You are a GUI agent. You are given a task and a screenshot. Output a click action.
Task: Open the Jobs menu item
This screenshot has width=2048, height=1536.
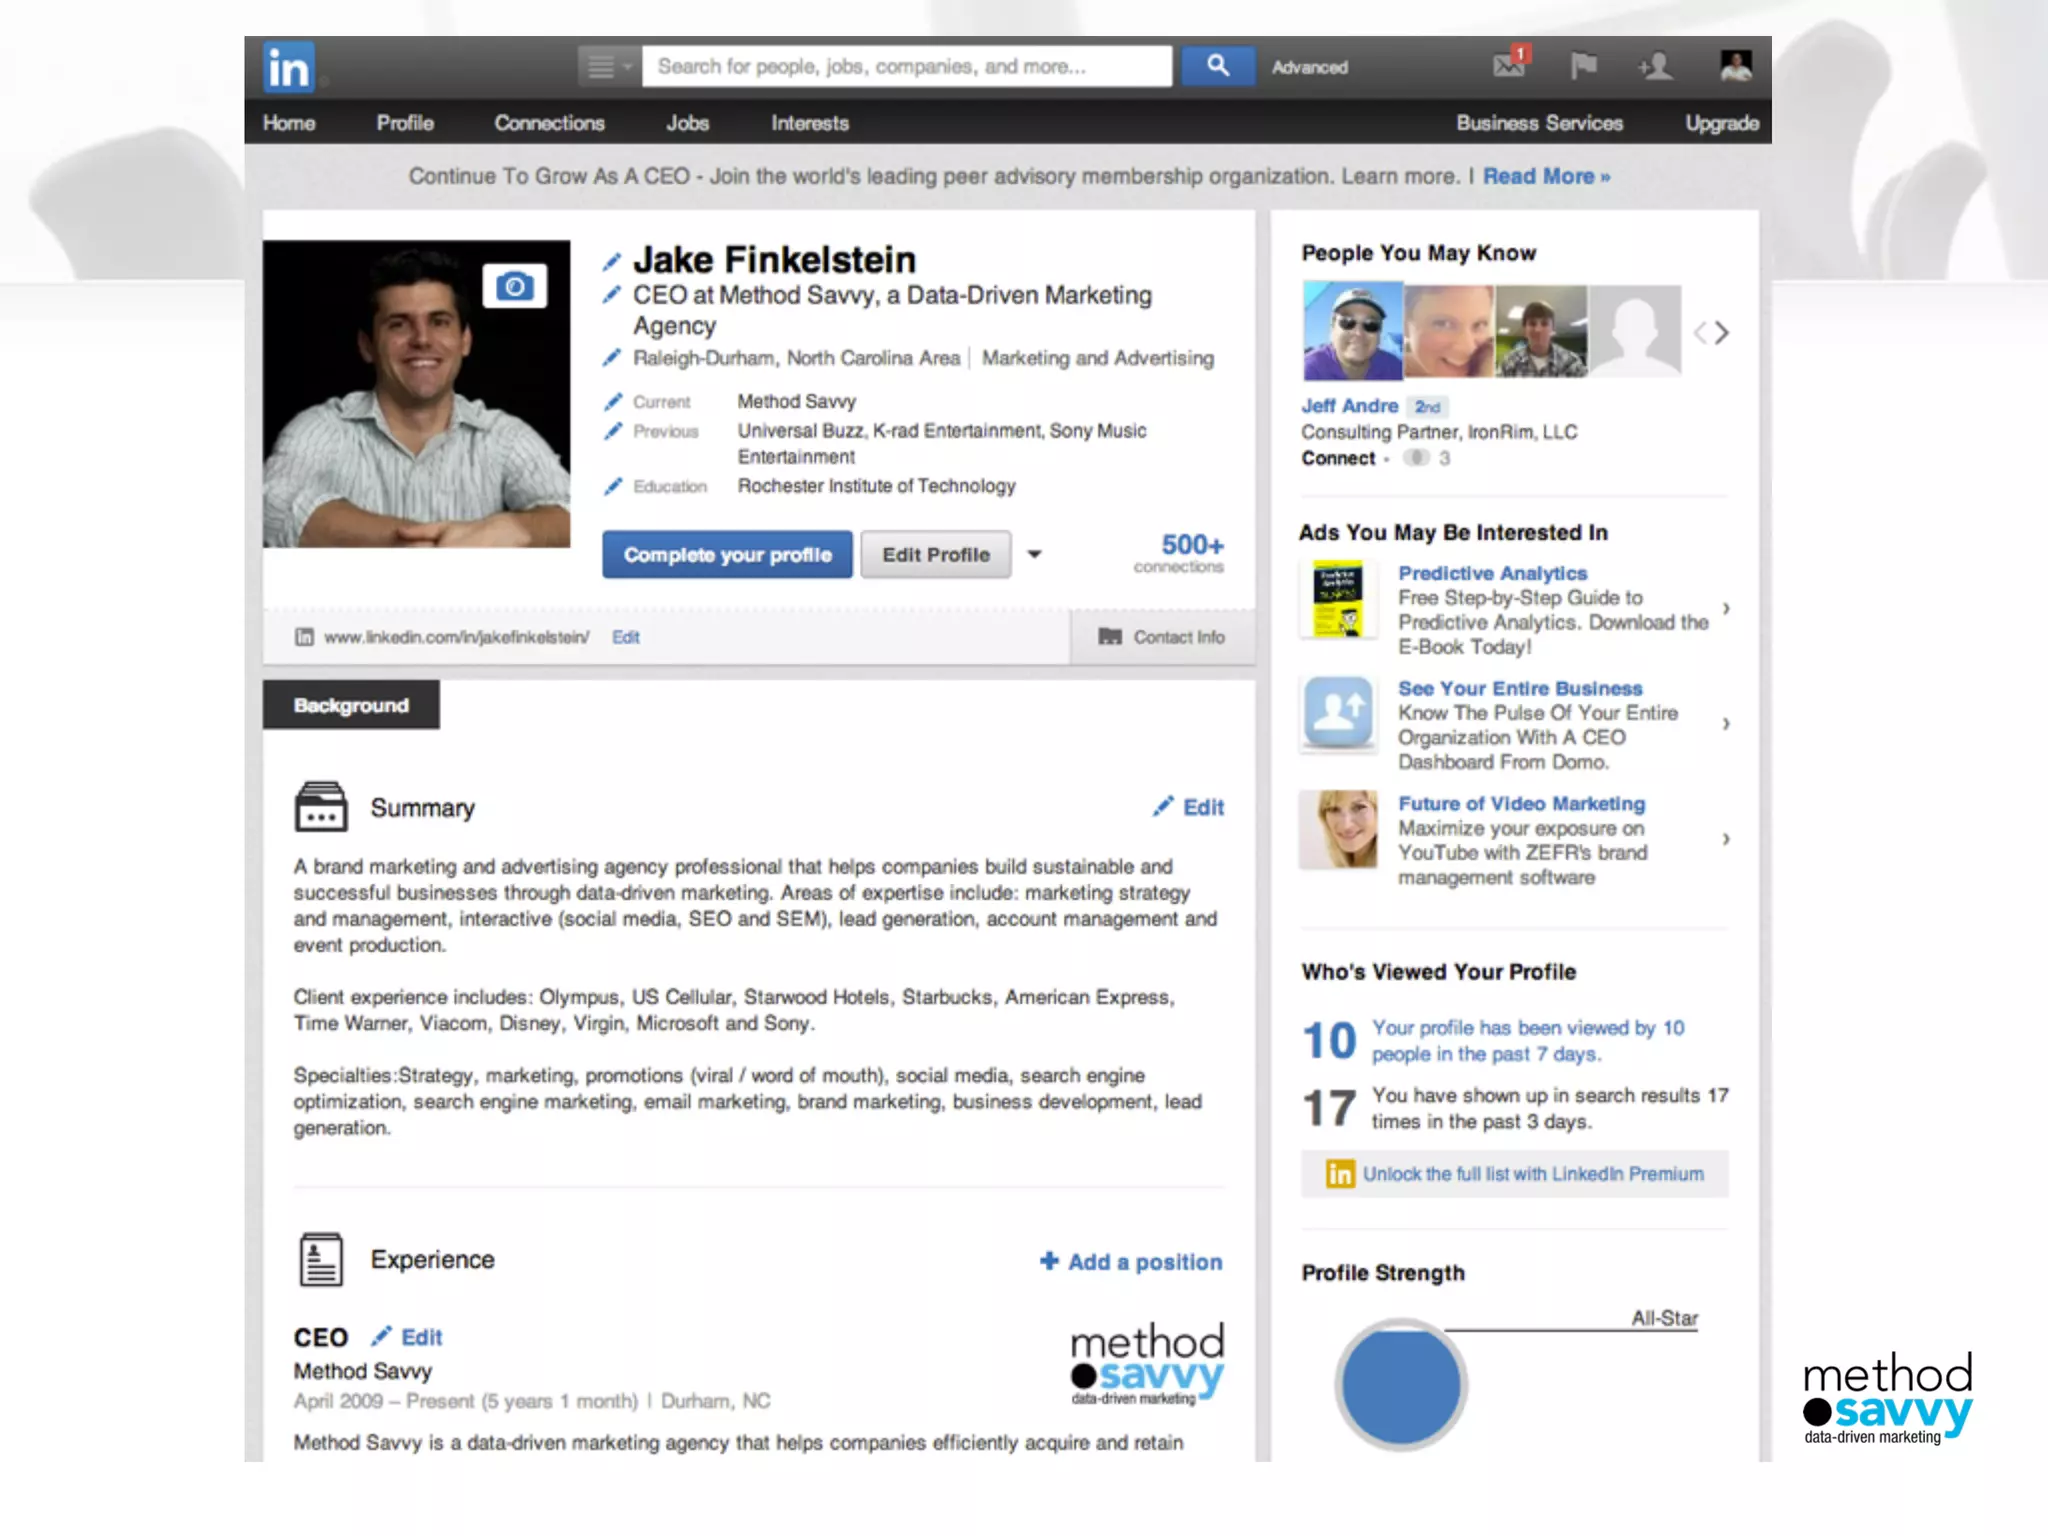point(688,123)
